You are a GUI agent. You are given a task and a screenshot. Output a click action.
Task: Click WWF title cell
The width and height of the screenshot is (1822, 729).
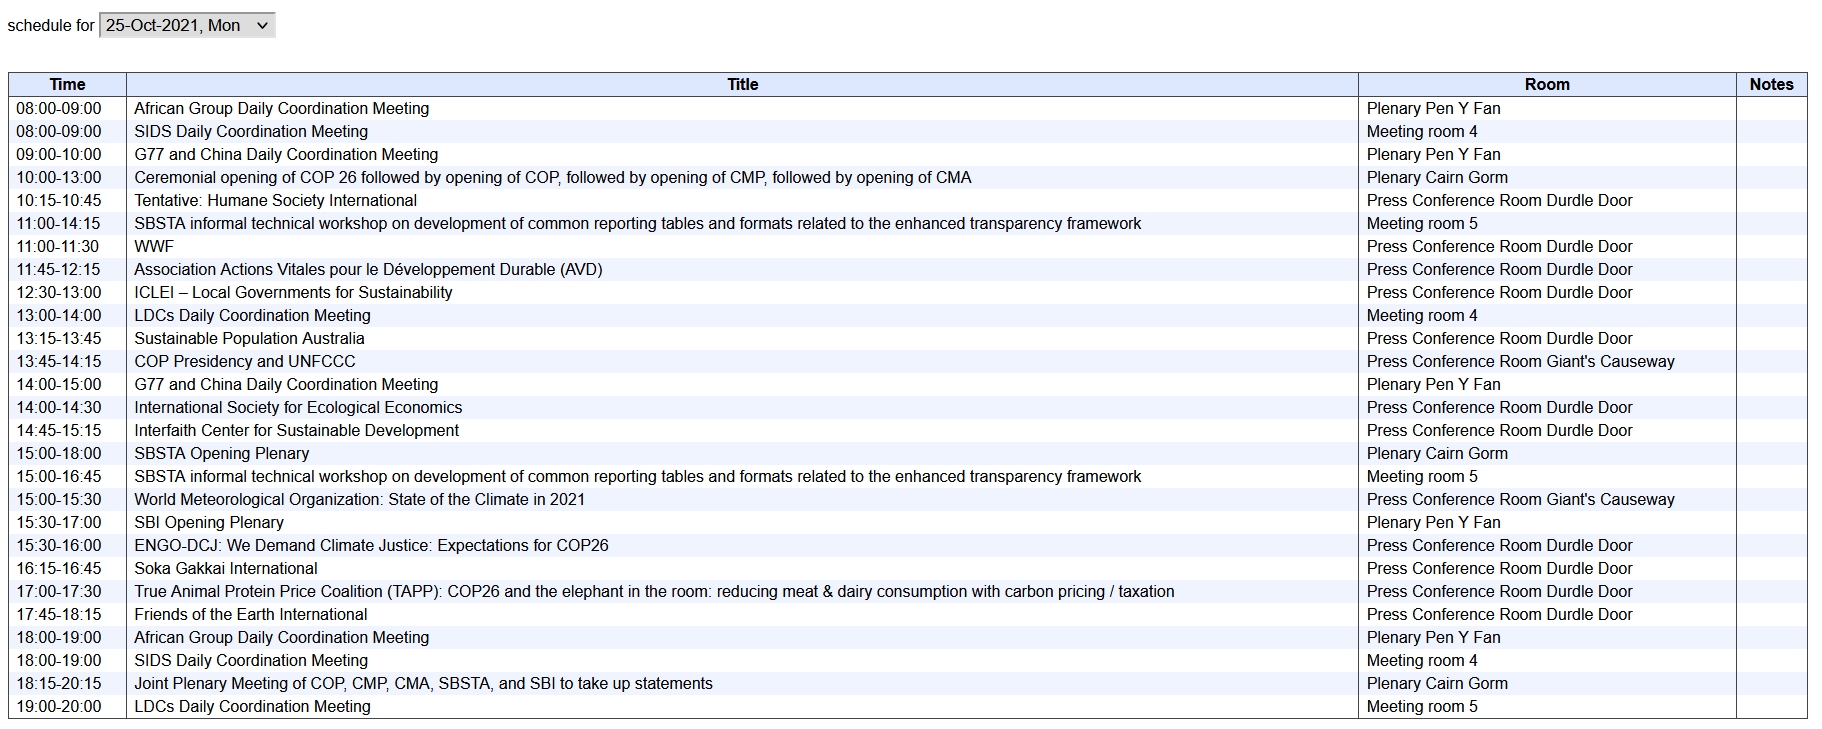154,246
